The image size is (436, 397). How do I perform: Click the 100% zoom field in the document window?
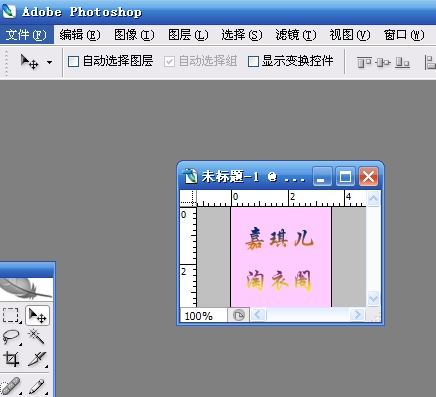pyautogui.click(x=204, y=315)
